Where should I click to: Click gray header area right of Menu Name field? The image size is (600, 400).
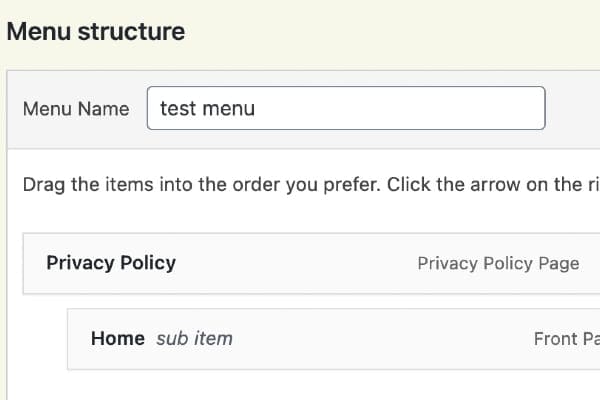572,109
